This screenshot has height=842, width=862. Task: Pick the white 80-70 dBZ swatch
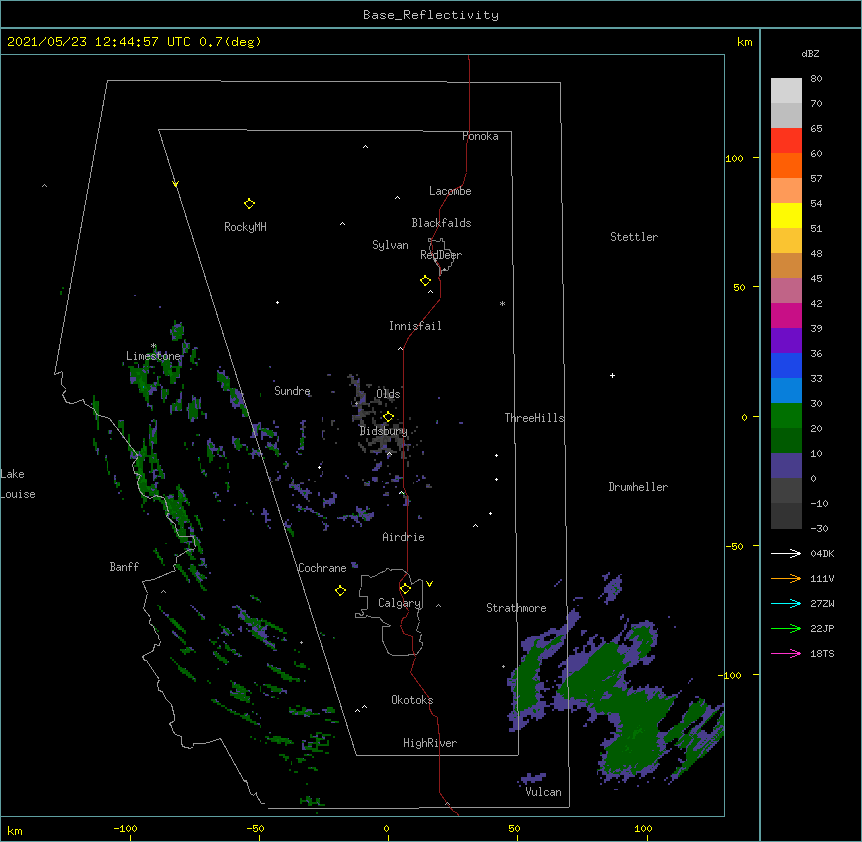[x=786, y=91]
